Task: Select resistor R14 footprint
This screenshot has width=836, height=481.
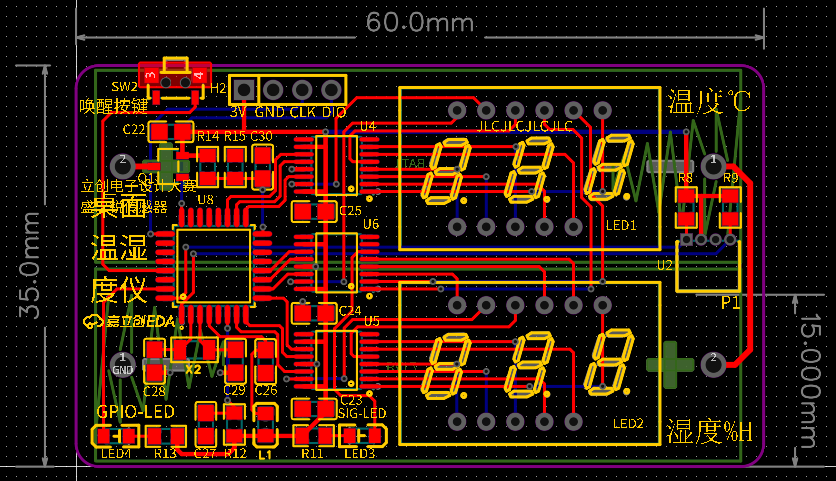Action: click(x=207, y=166)
